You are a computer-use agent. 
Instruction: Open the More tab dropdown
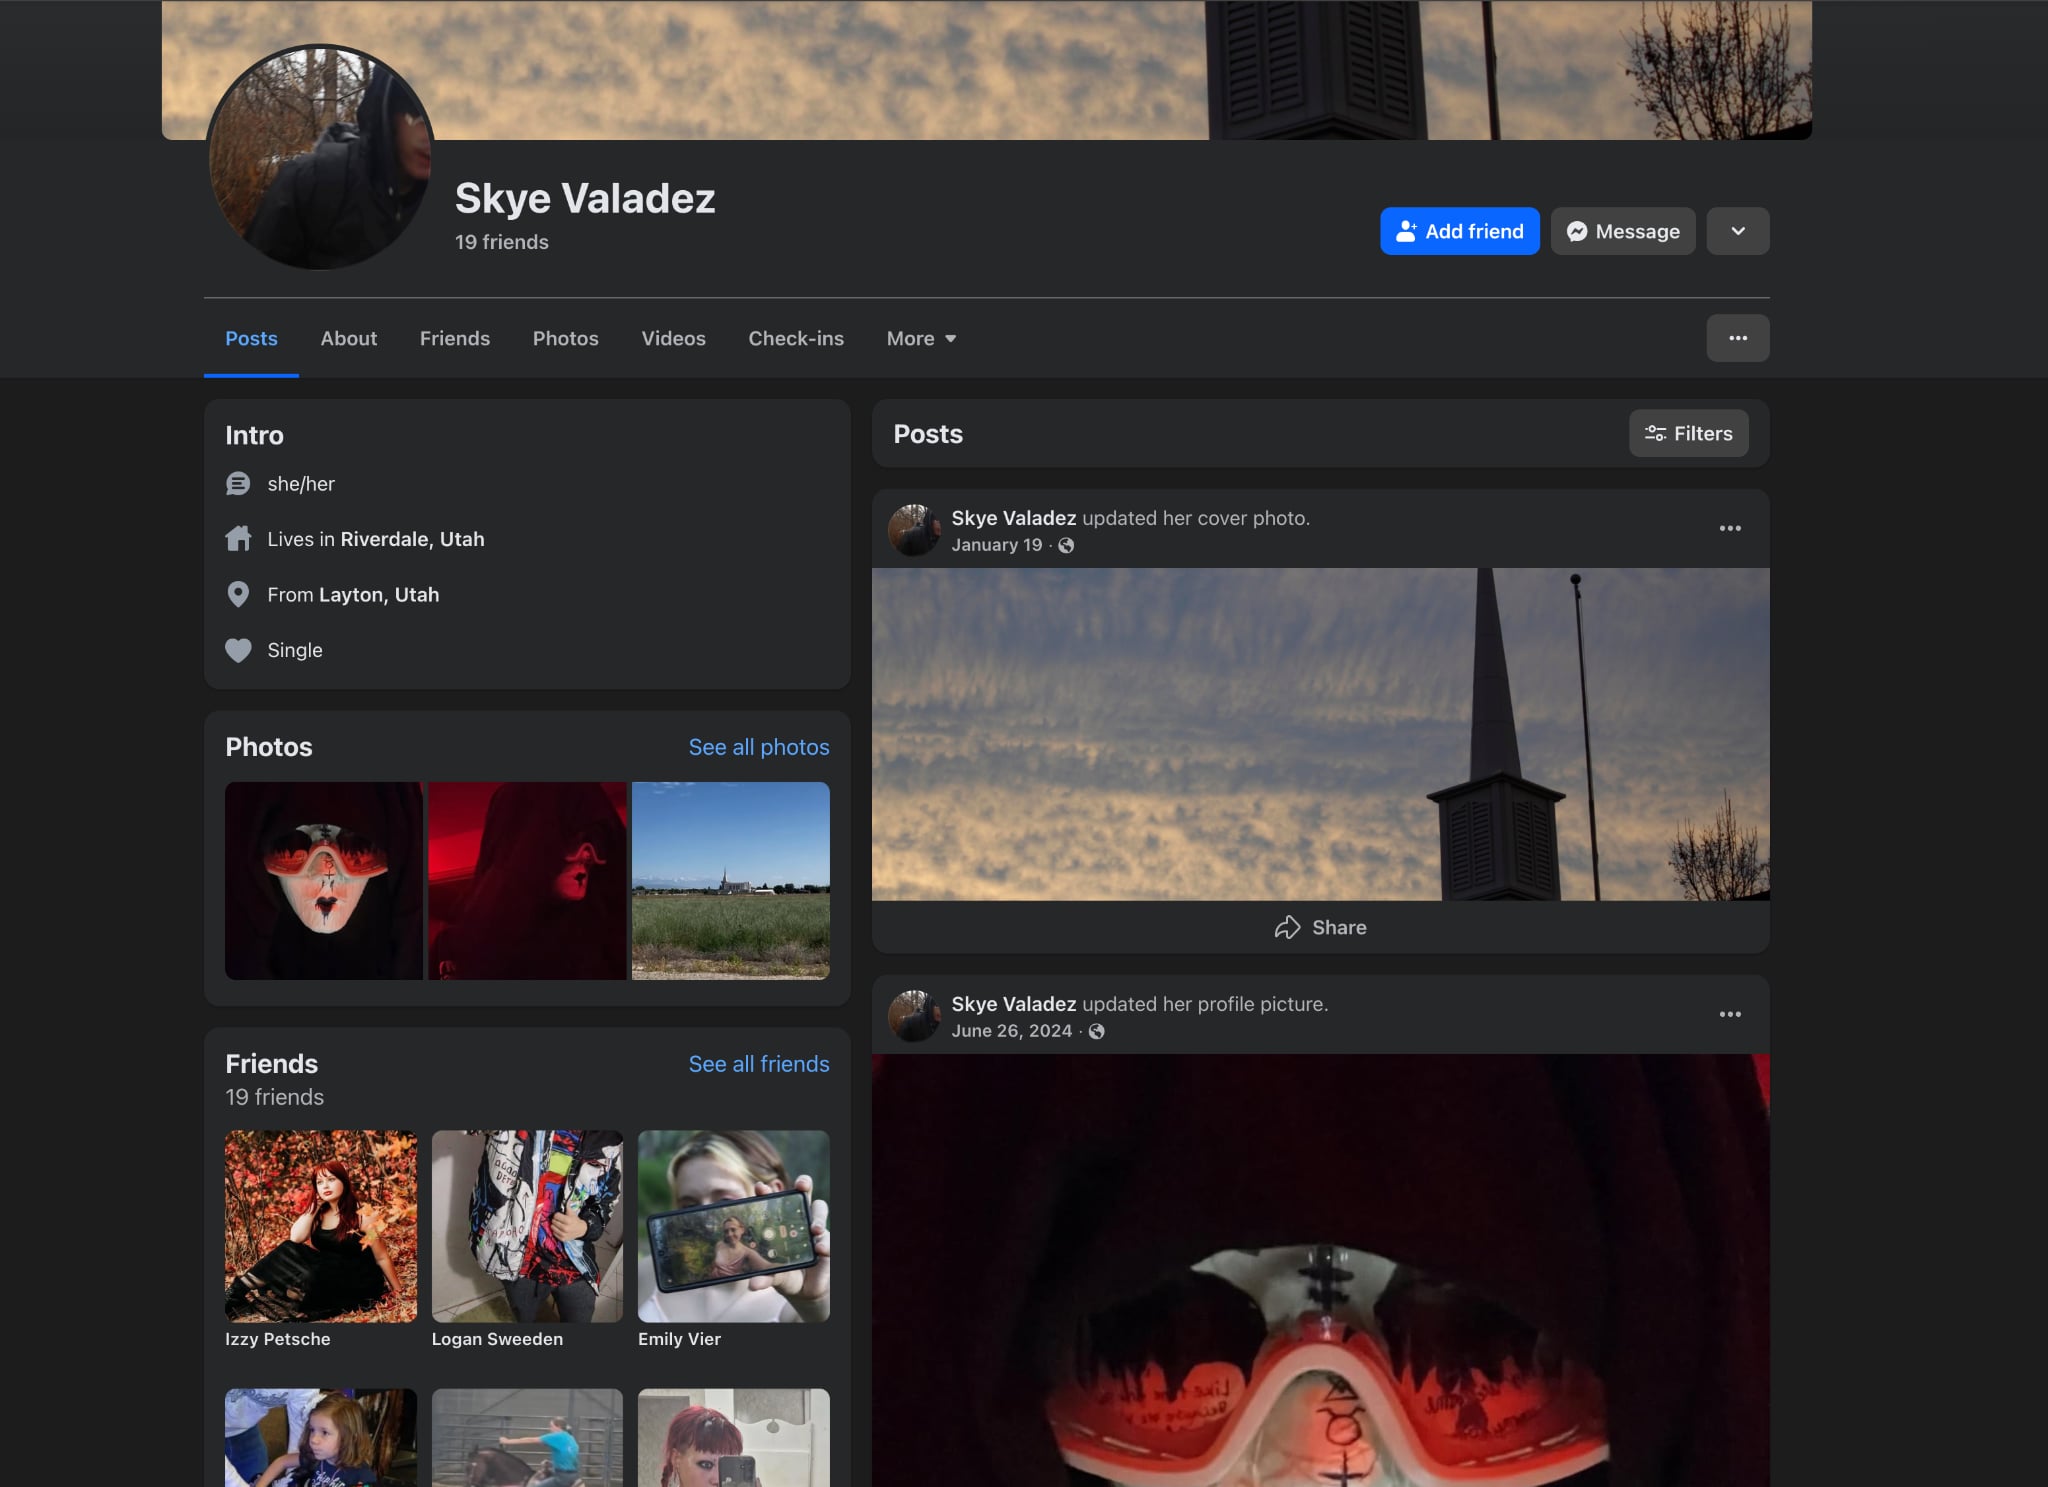click(921, 338)
